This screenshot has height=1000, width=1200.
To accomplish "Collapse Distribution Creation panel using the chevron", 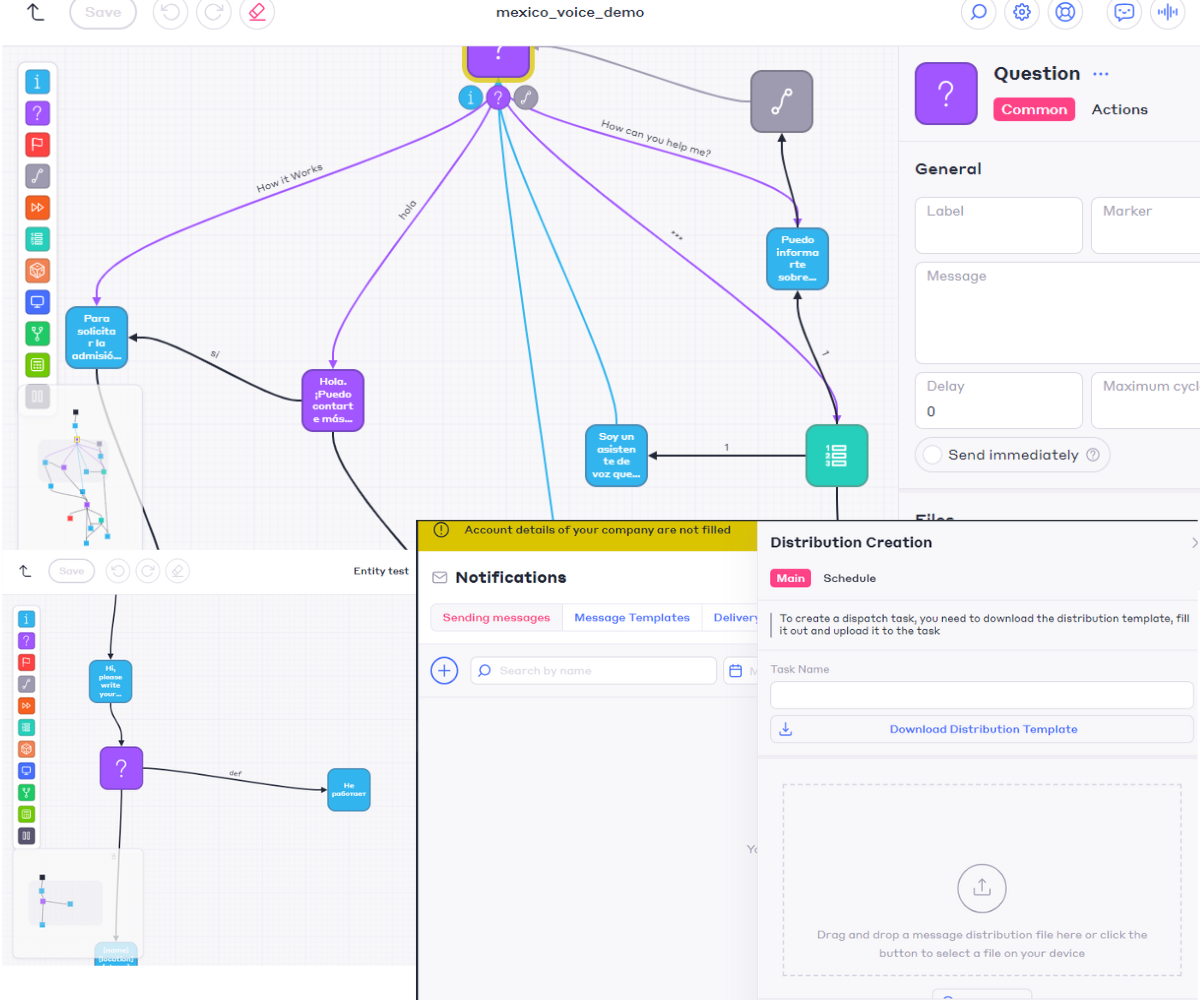I will click(1193, 543).
